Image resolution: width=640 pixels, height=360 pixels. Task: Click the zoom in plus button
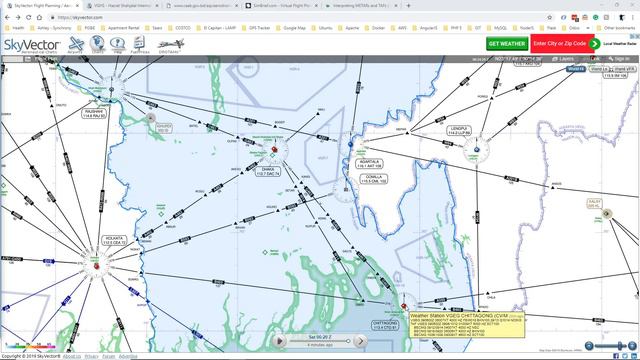632,346
